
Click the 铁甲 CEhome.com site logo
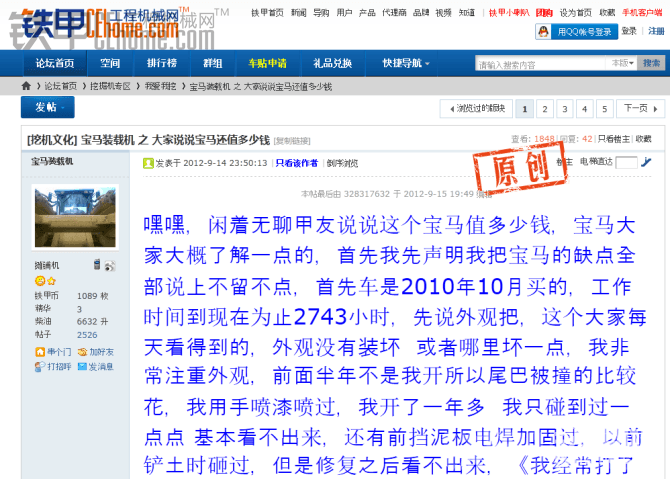101,24
